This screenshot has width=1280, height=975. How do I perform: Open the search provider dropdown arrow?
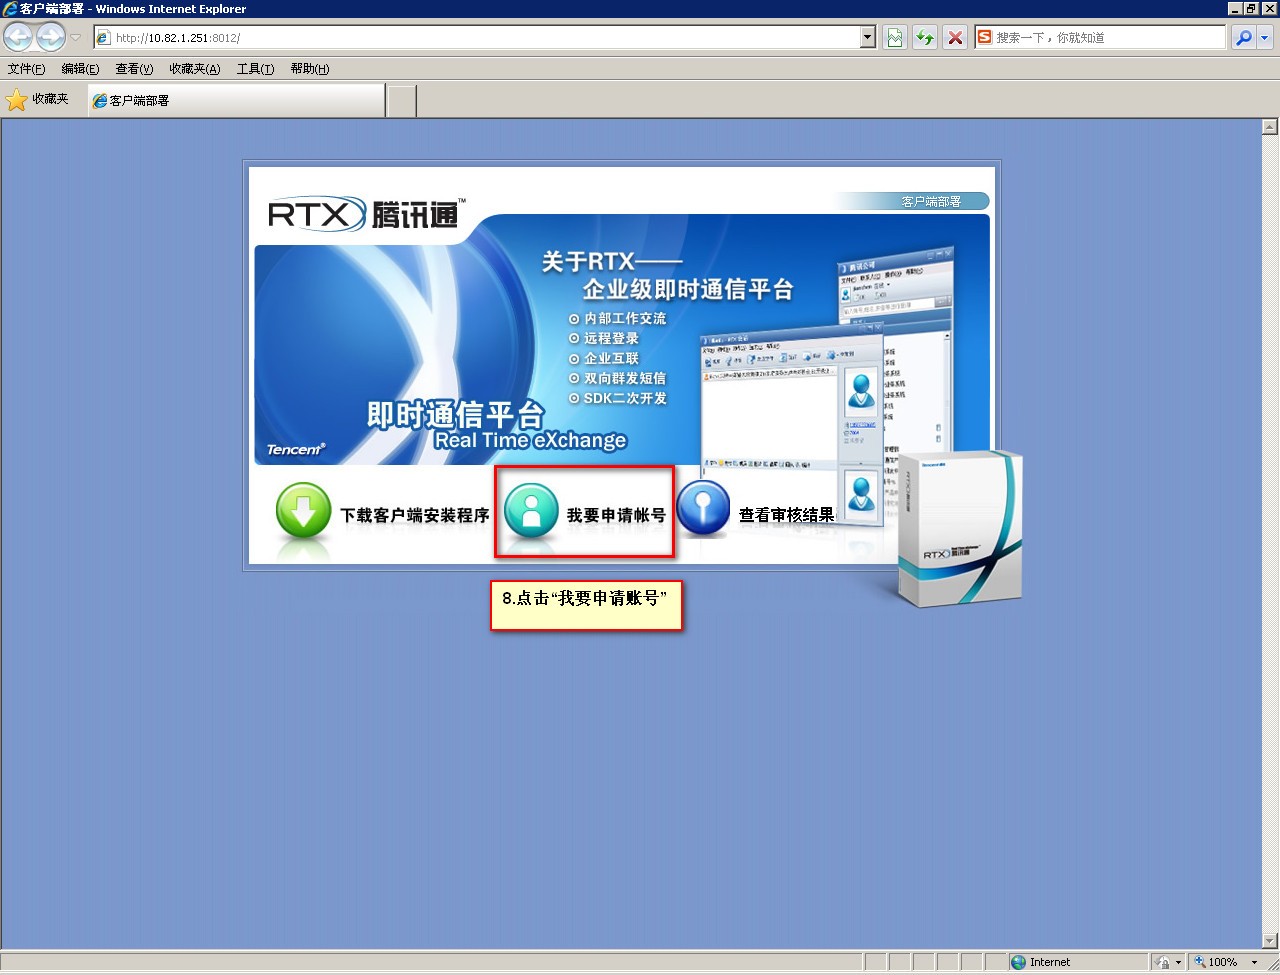pyautogui.click(x=1264, y=38)
